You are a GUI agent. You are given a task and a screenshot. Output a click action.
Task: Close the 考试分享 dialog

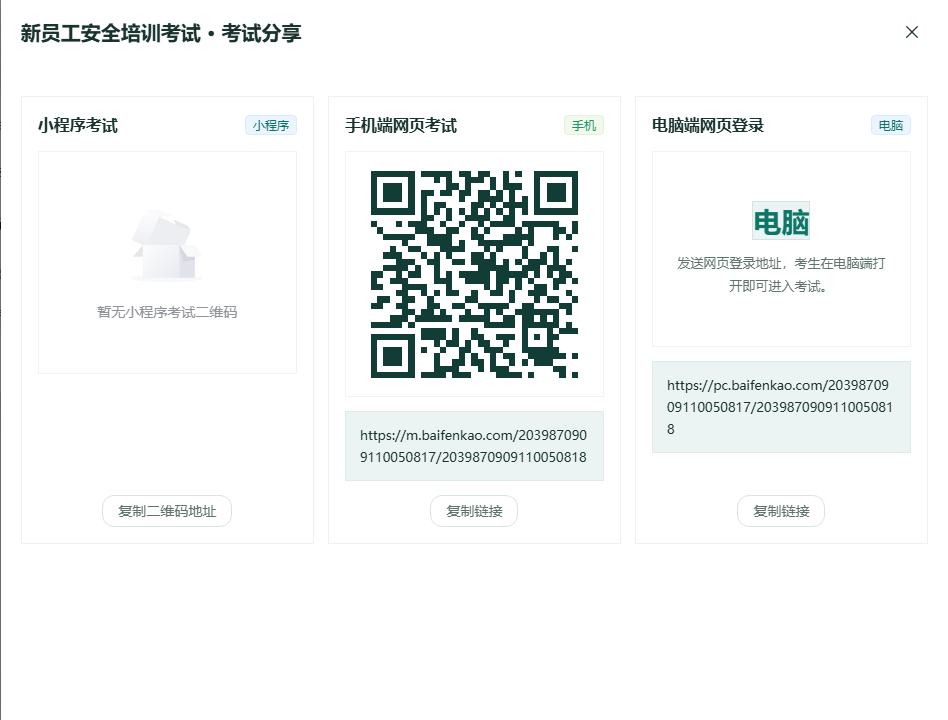tap(912, 32)
